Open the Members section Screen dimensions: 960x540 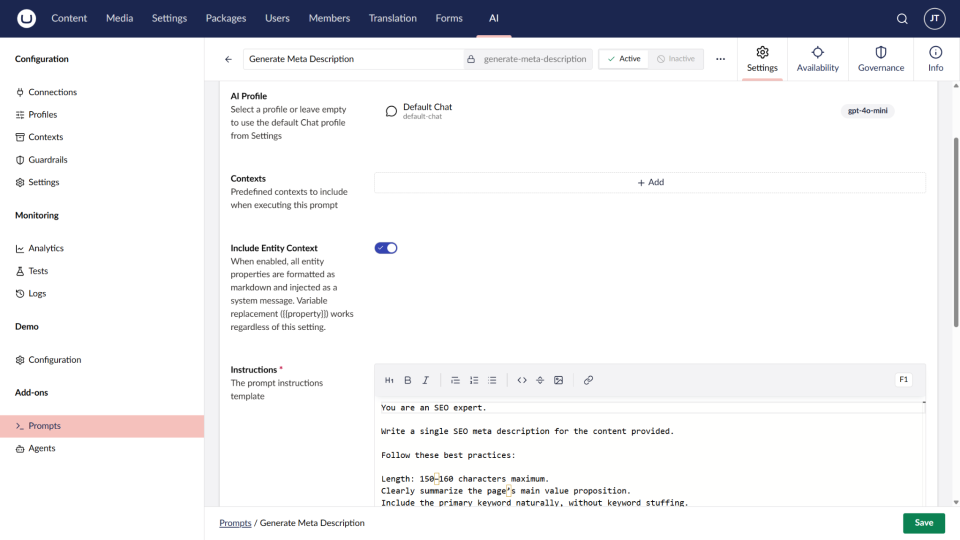point(329,18)
